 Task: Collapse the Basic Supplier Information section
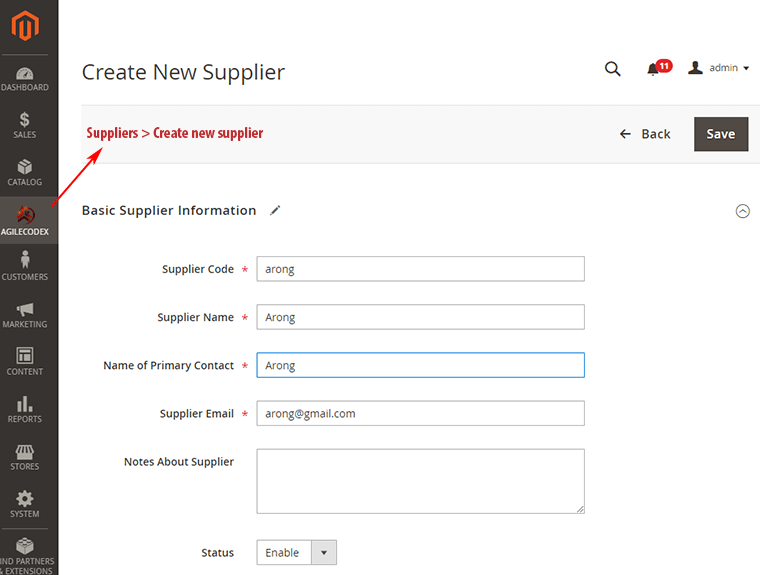743,211
